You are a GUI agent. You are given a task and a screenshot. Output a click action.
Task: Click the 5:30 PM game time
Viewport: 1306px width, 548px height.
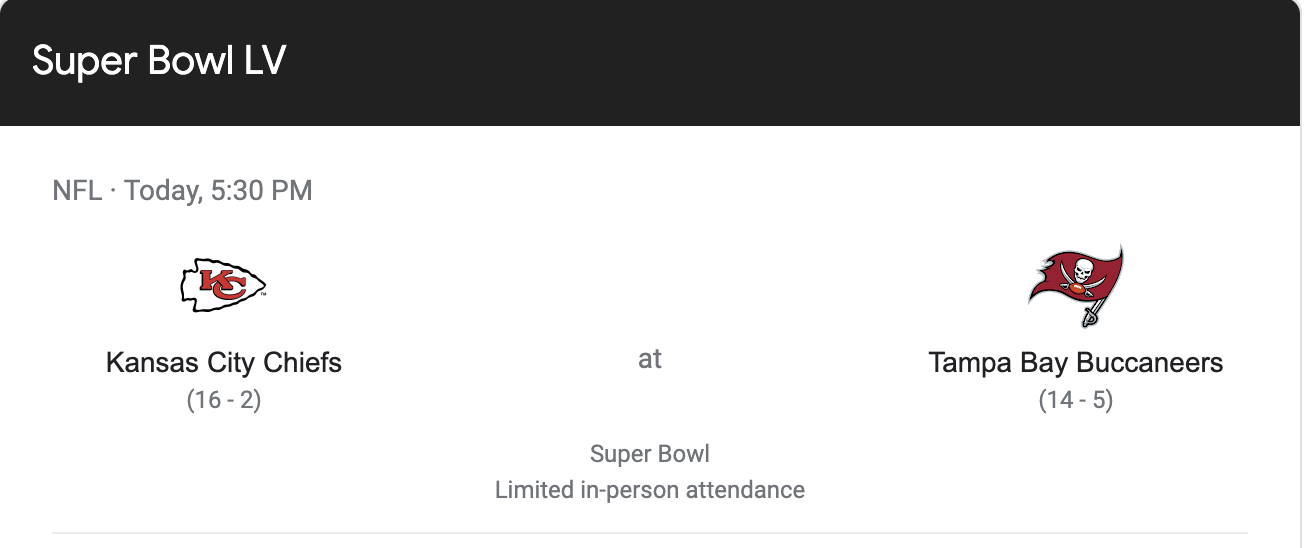coord(262,190)
